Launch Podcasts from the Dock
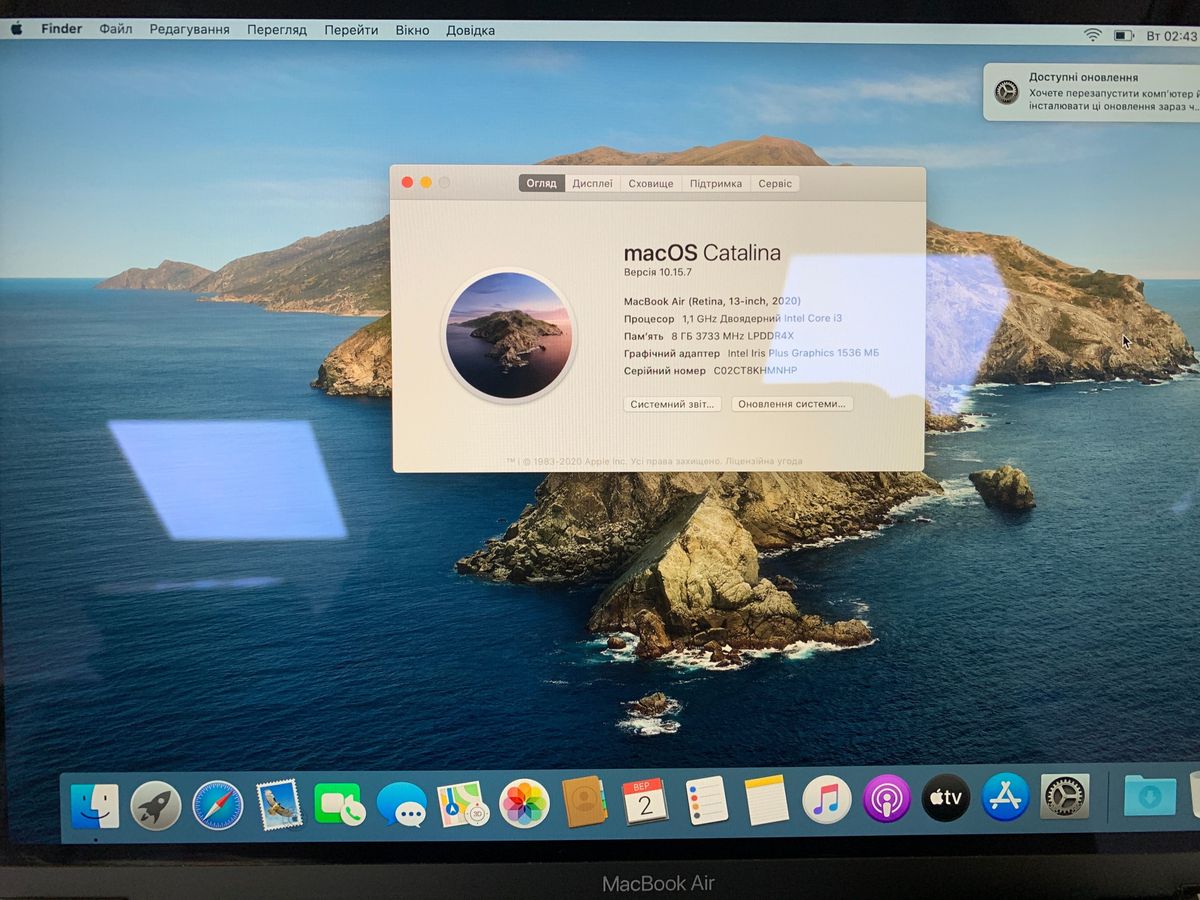The width and height of the screenshot is (1200, 900). pyautogui.click(x=886, y=799)
